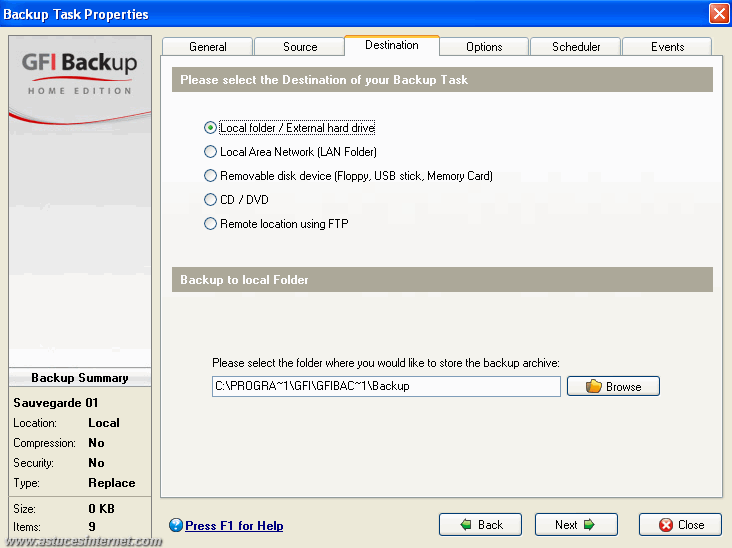This screenshot has height=548, width=732.
Task: Go to the Options tab
Action: pos(484,47)
